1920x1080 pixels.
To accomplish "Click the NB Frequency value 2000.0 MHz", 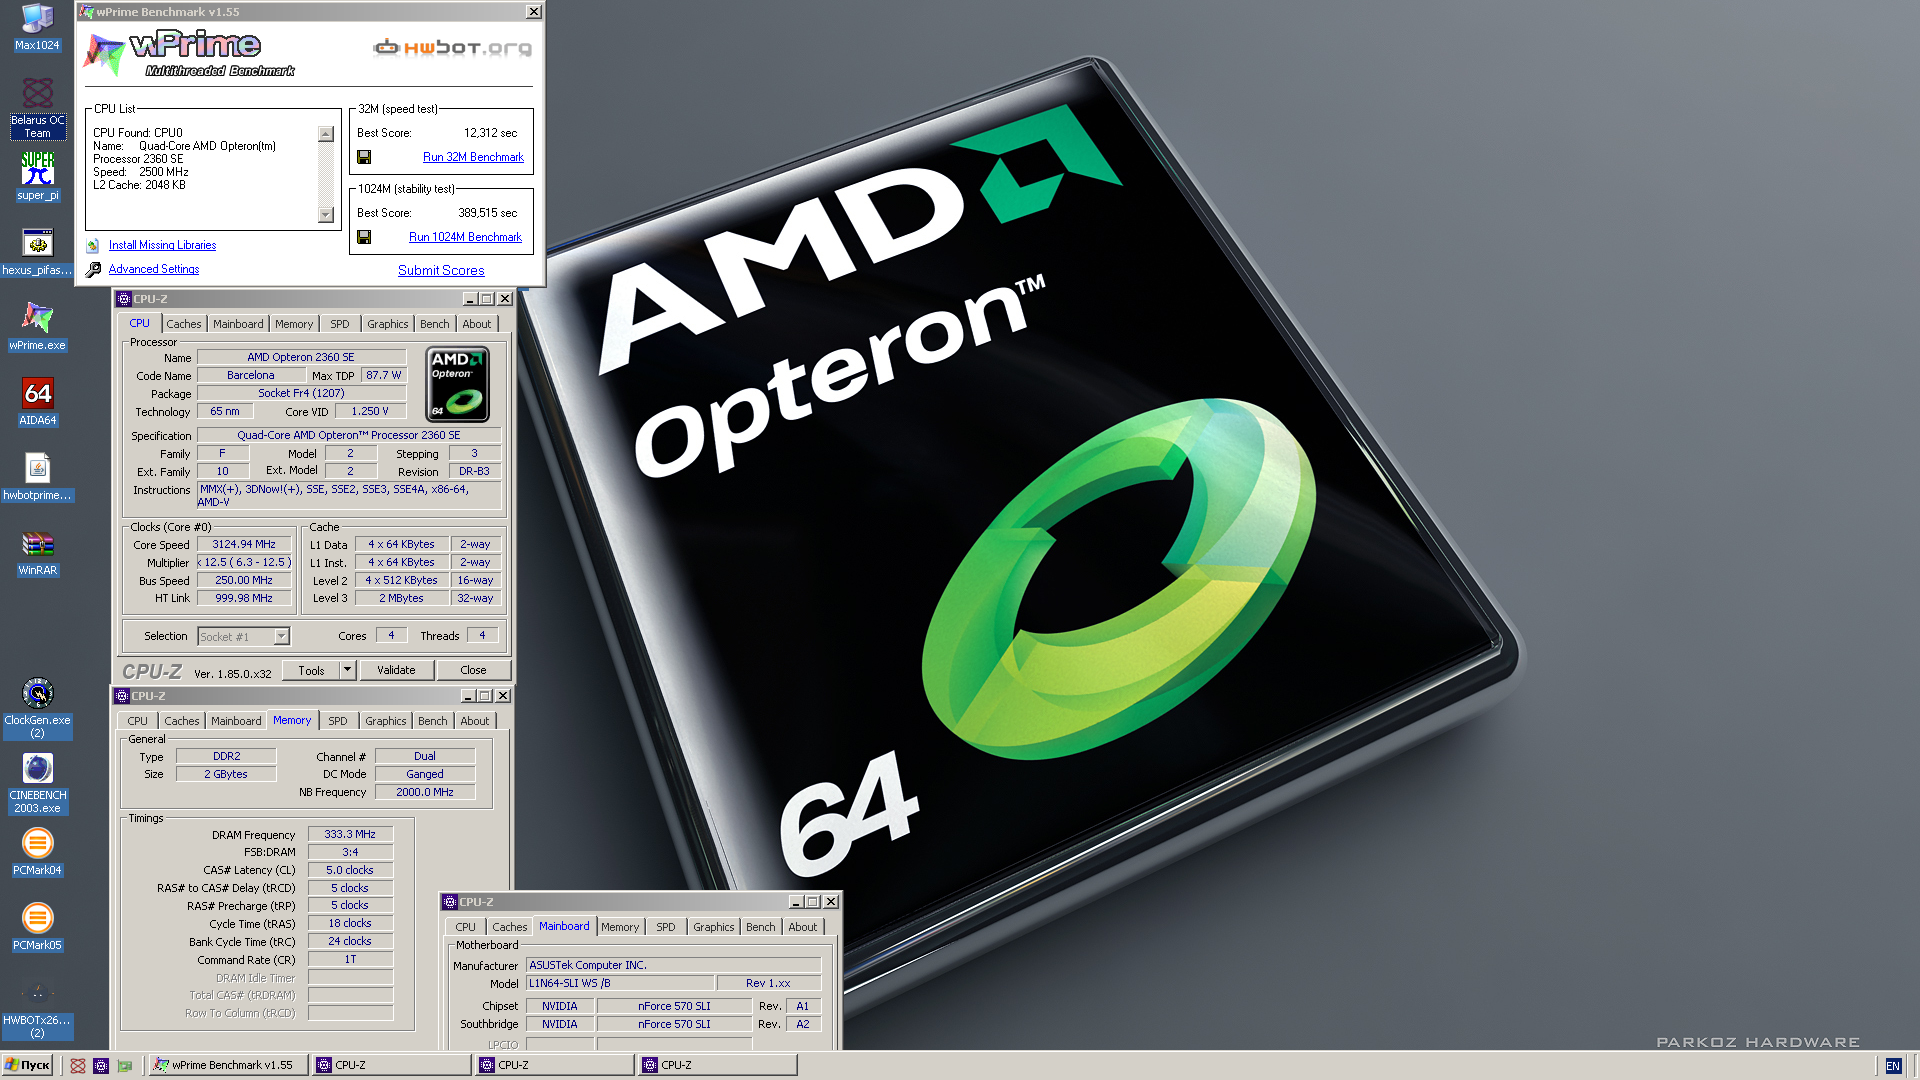I will point(425,792).
